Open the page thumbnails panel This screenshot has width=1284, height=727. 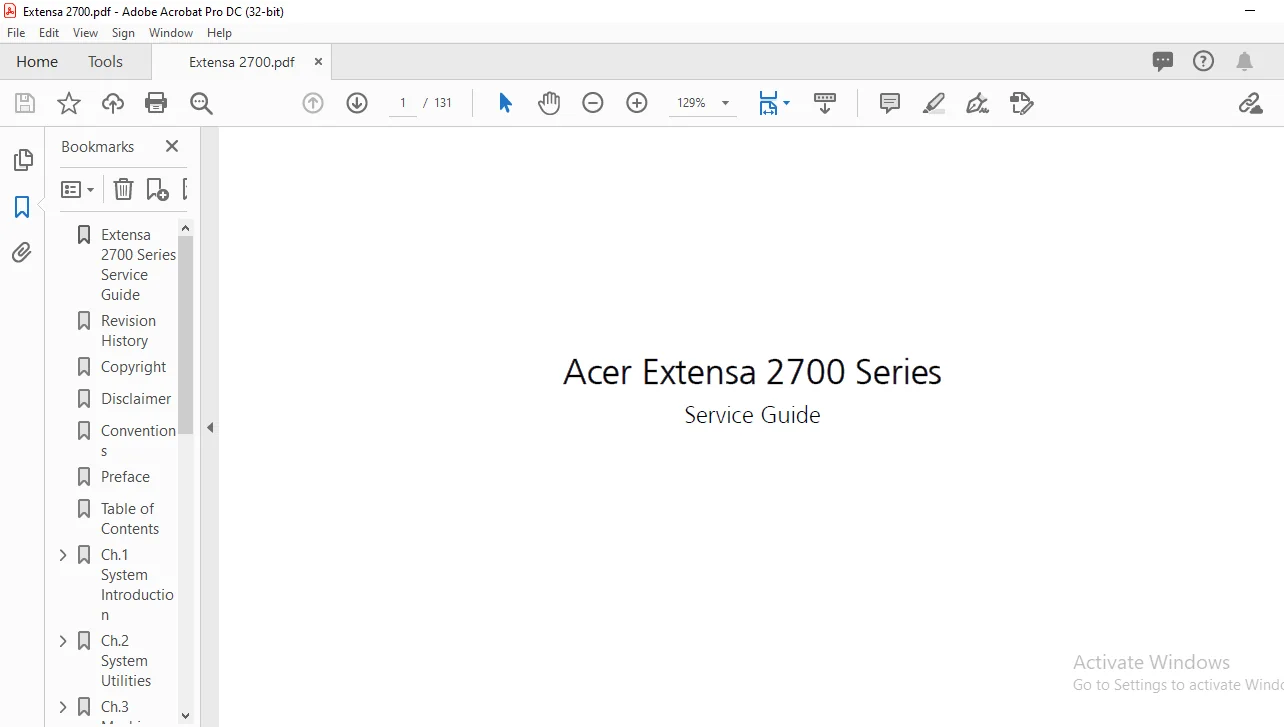(22, 160)
